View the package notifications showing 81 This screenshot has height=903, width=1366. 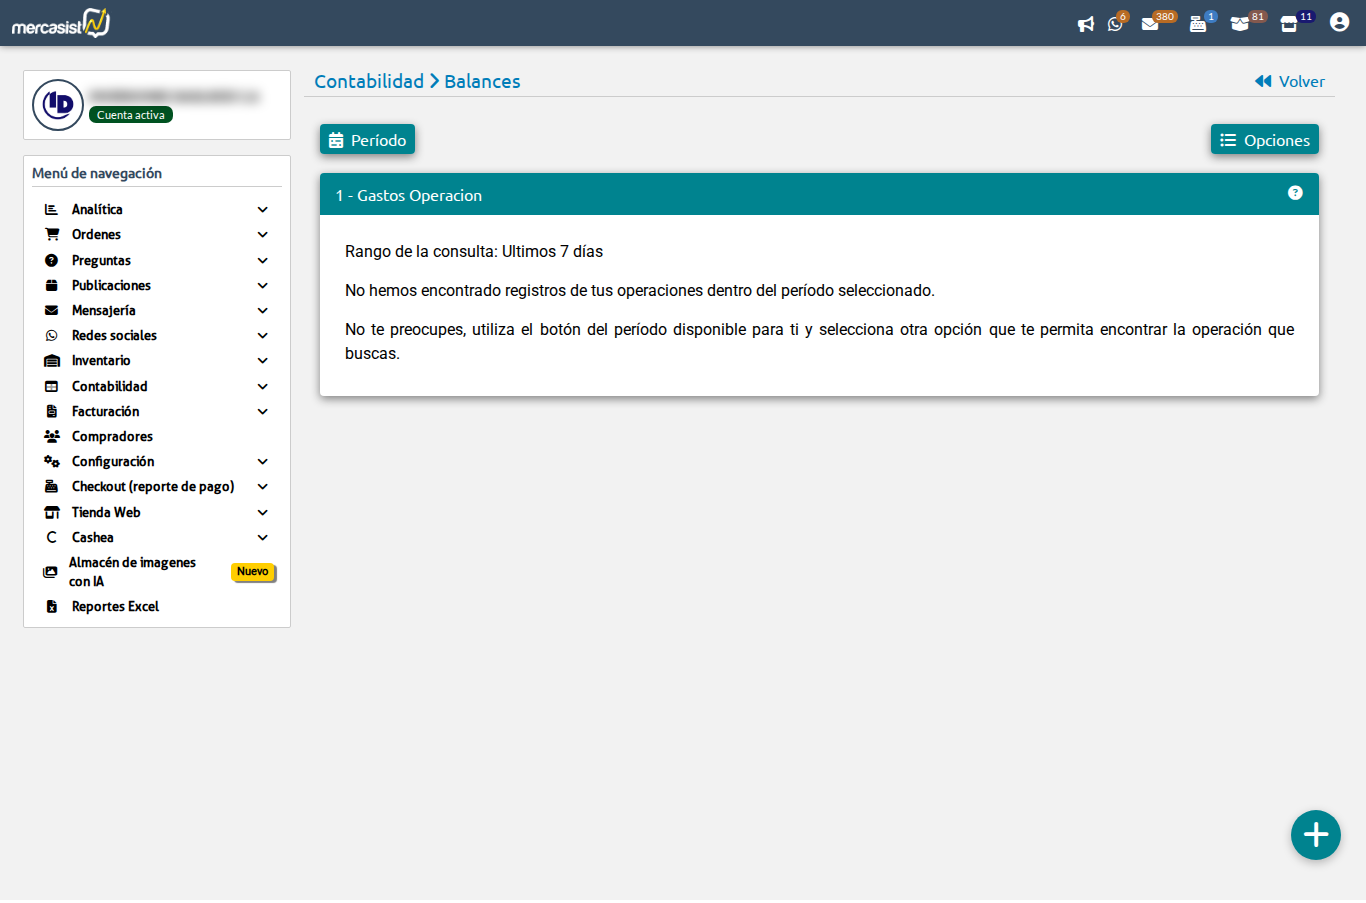pos(1242,23)
